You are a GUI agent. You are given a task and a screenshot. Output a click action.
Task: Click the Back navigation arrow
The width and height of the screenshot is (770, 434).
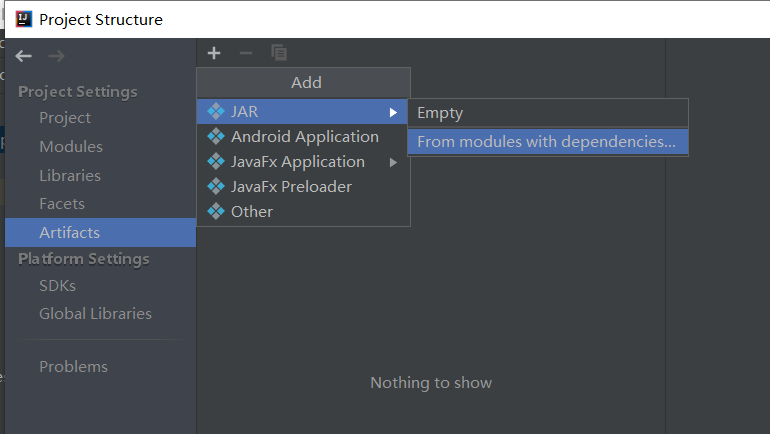(x=24, y=57)
